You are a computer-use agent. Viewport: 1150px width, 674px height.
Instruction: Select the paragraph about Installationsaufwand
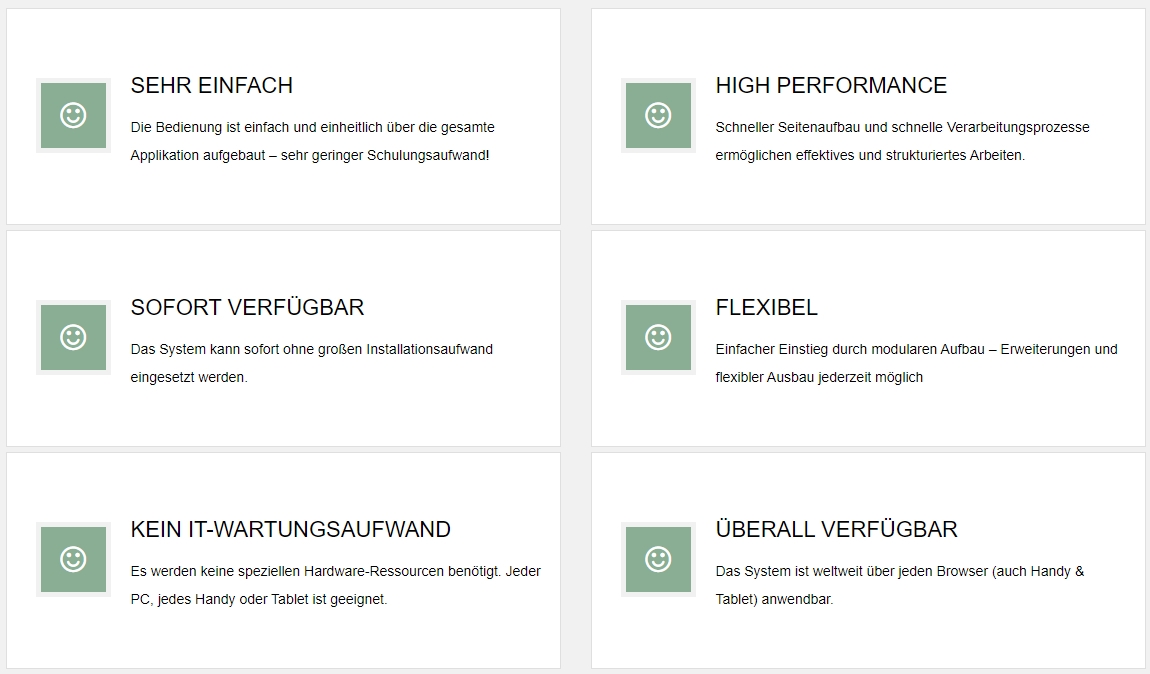pyautogui.click(x=311, y=363)
